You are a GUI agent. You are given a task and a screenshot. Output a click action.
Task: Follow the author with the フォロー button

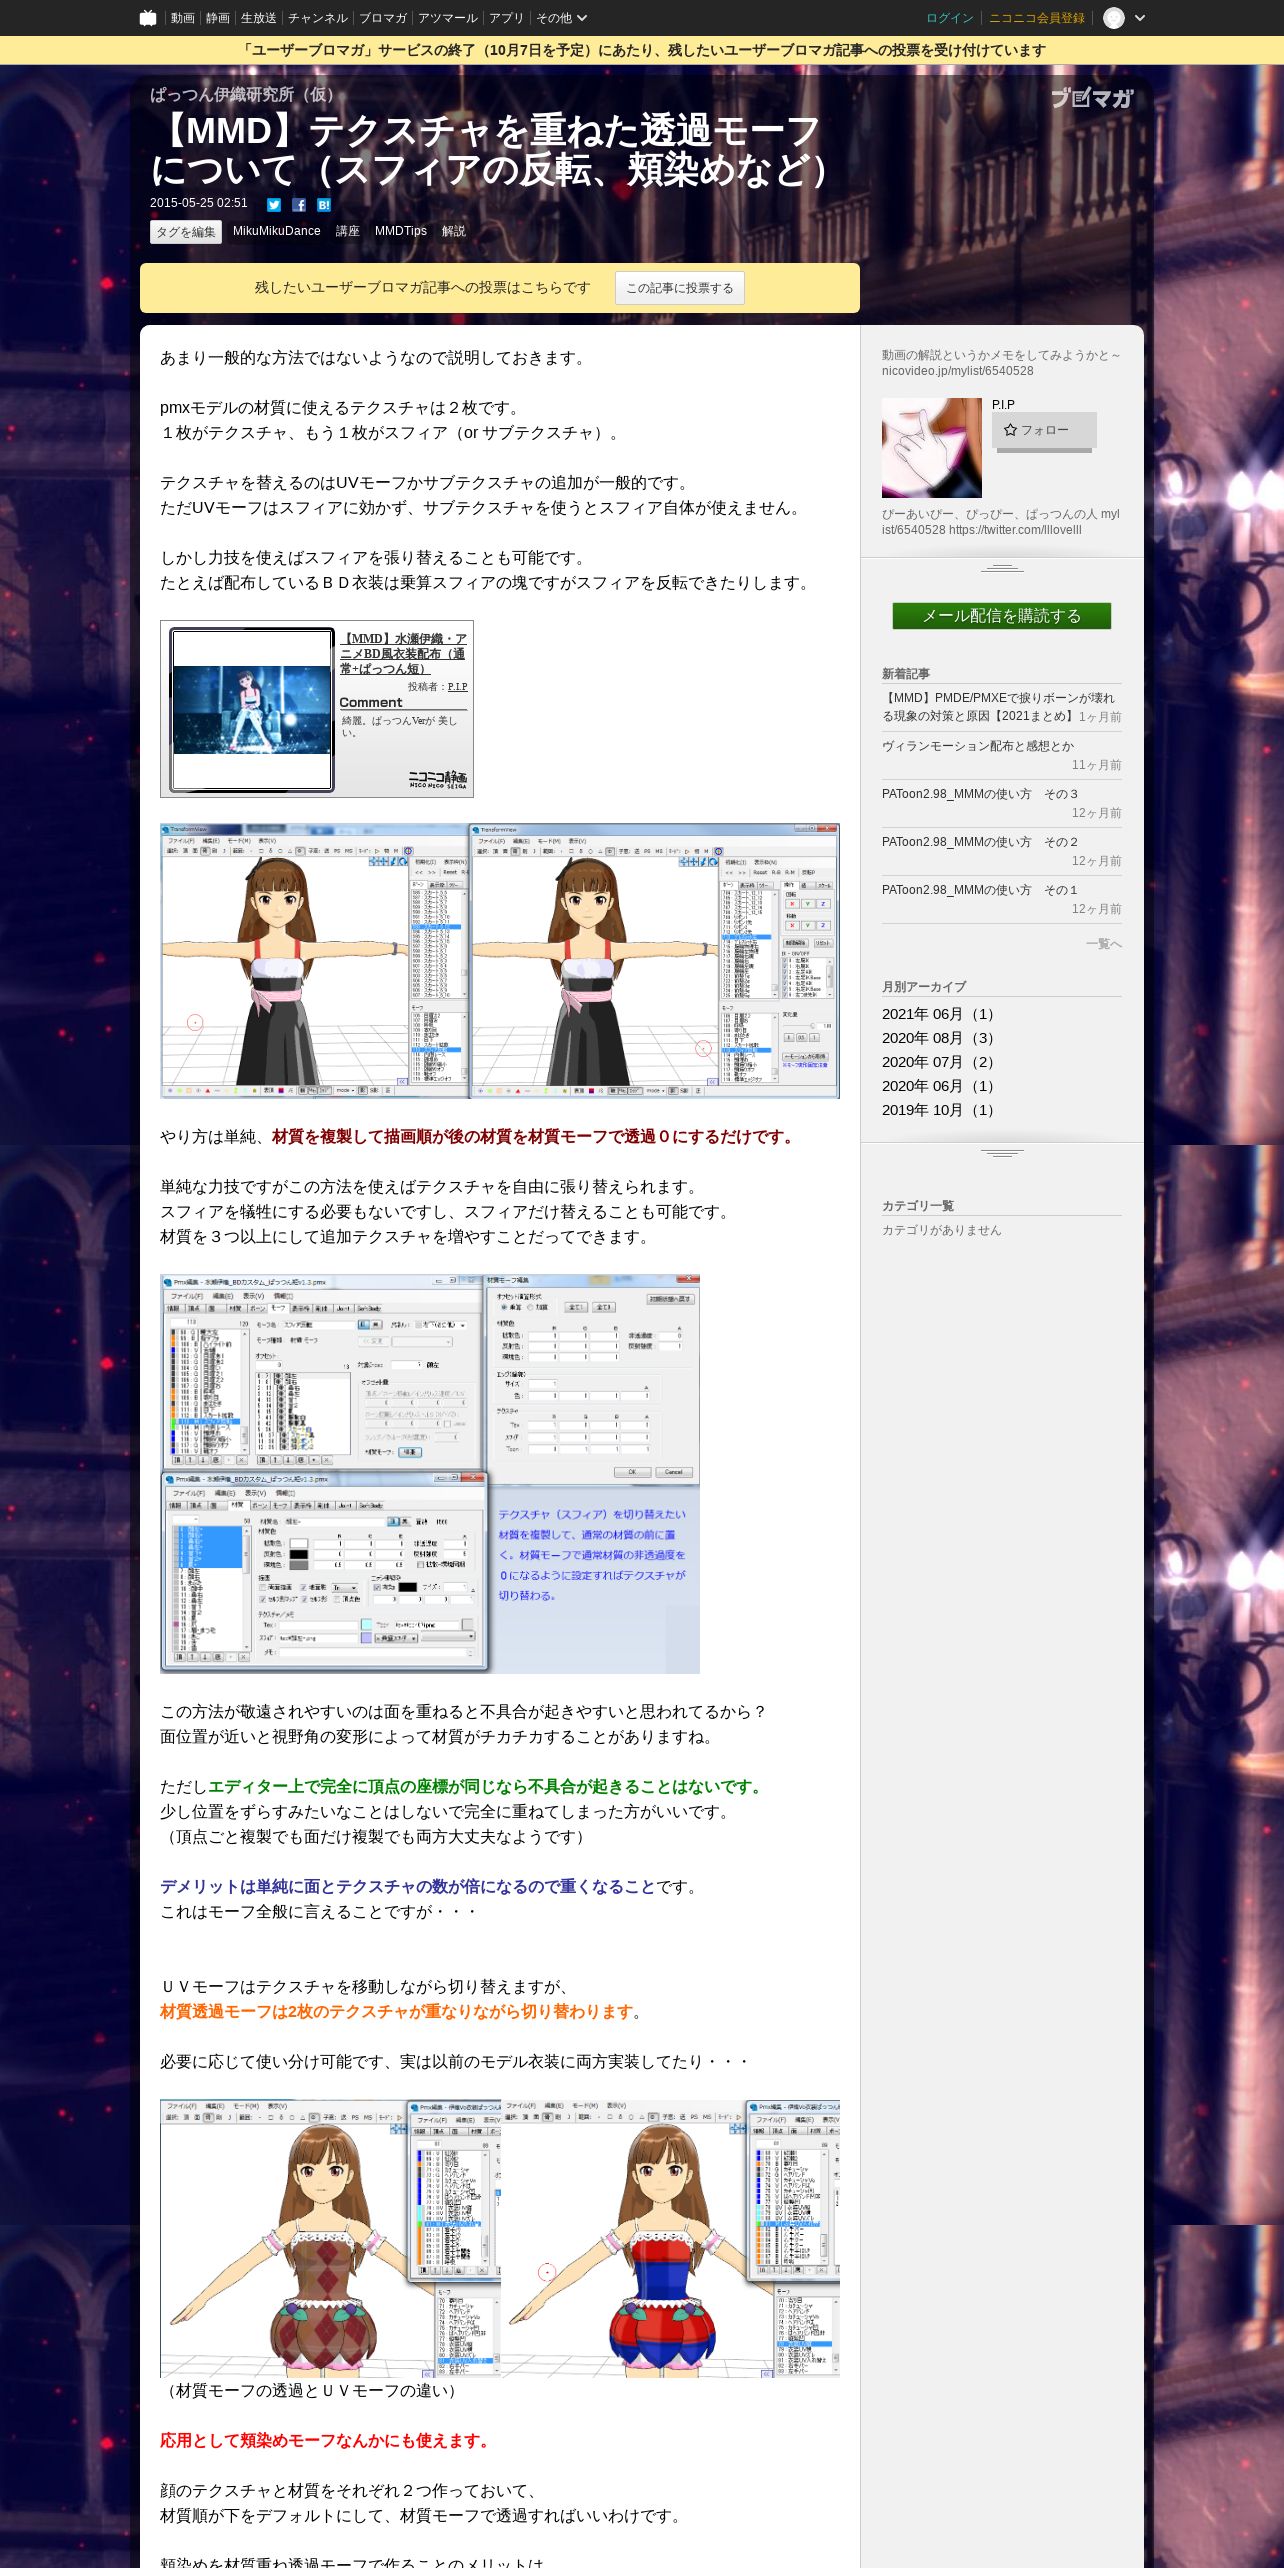(x=1044, y=430)
